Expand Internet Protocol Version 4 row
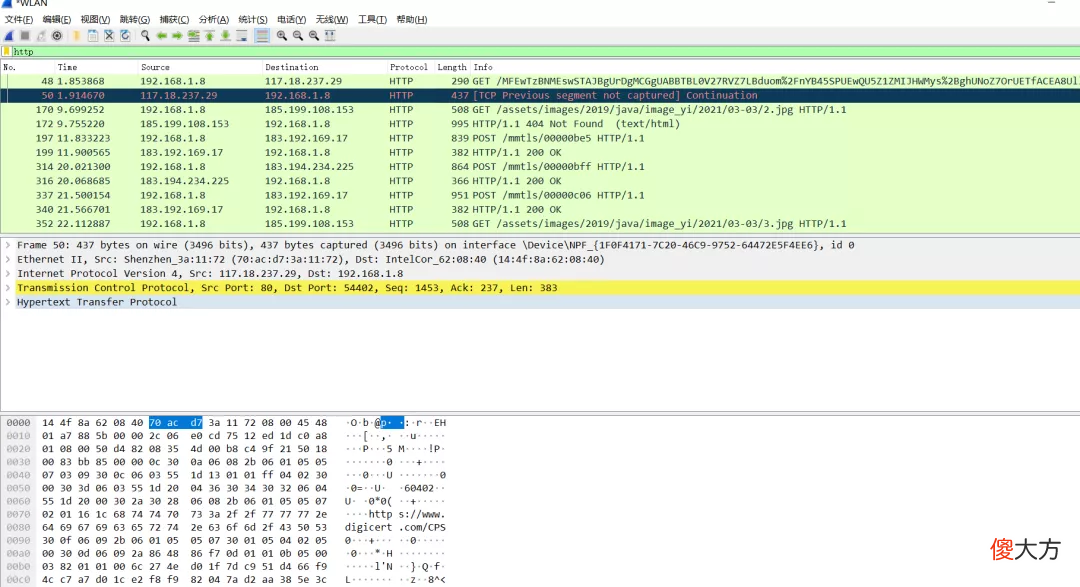Viewport: 1080px width, 587px height. pyautogui.click(x=8, y=274)
